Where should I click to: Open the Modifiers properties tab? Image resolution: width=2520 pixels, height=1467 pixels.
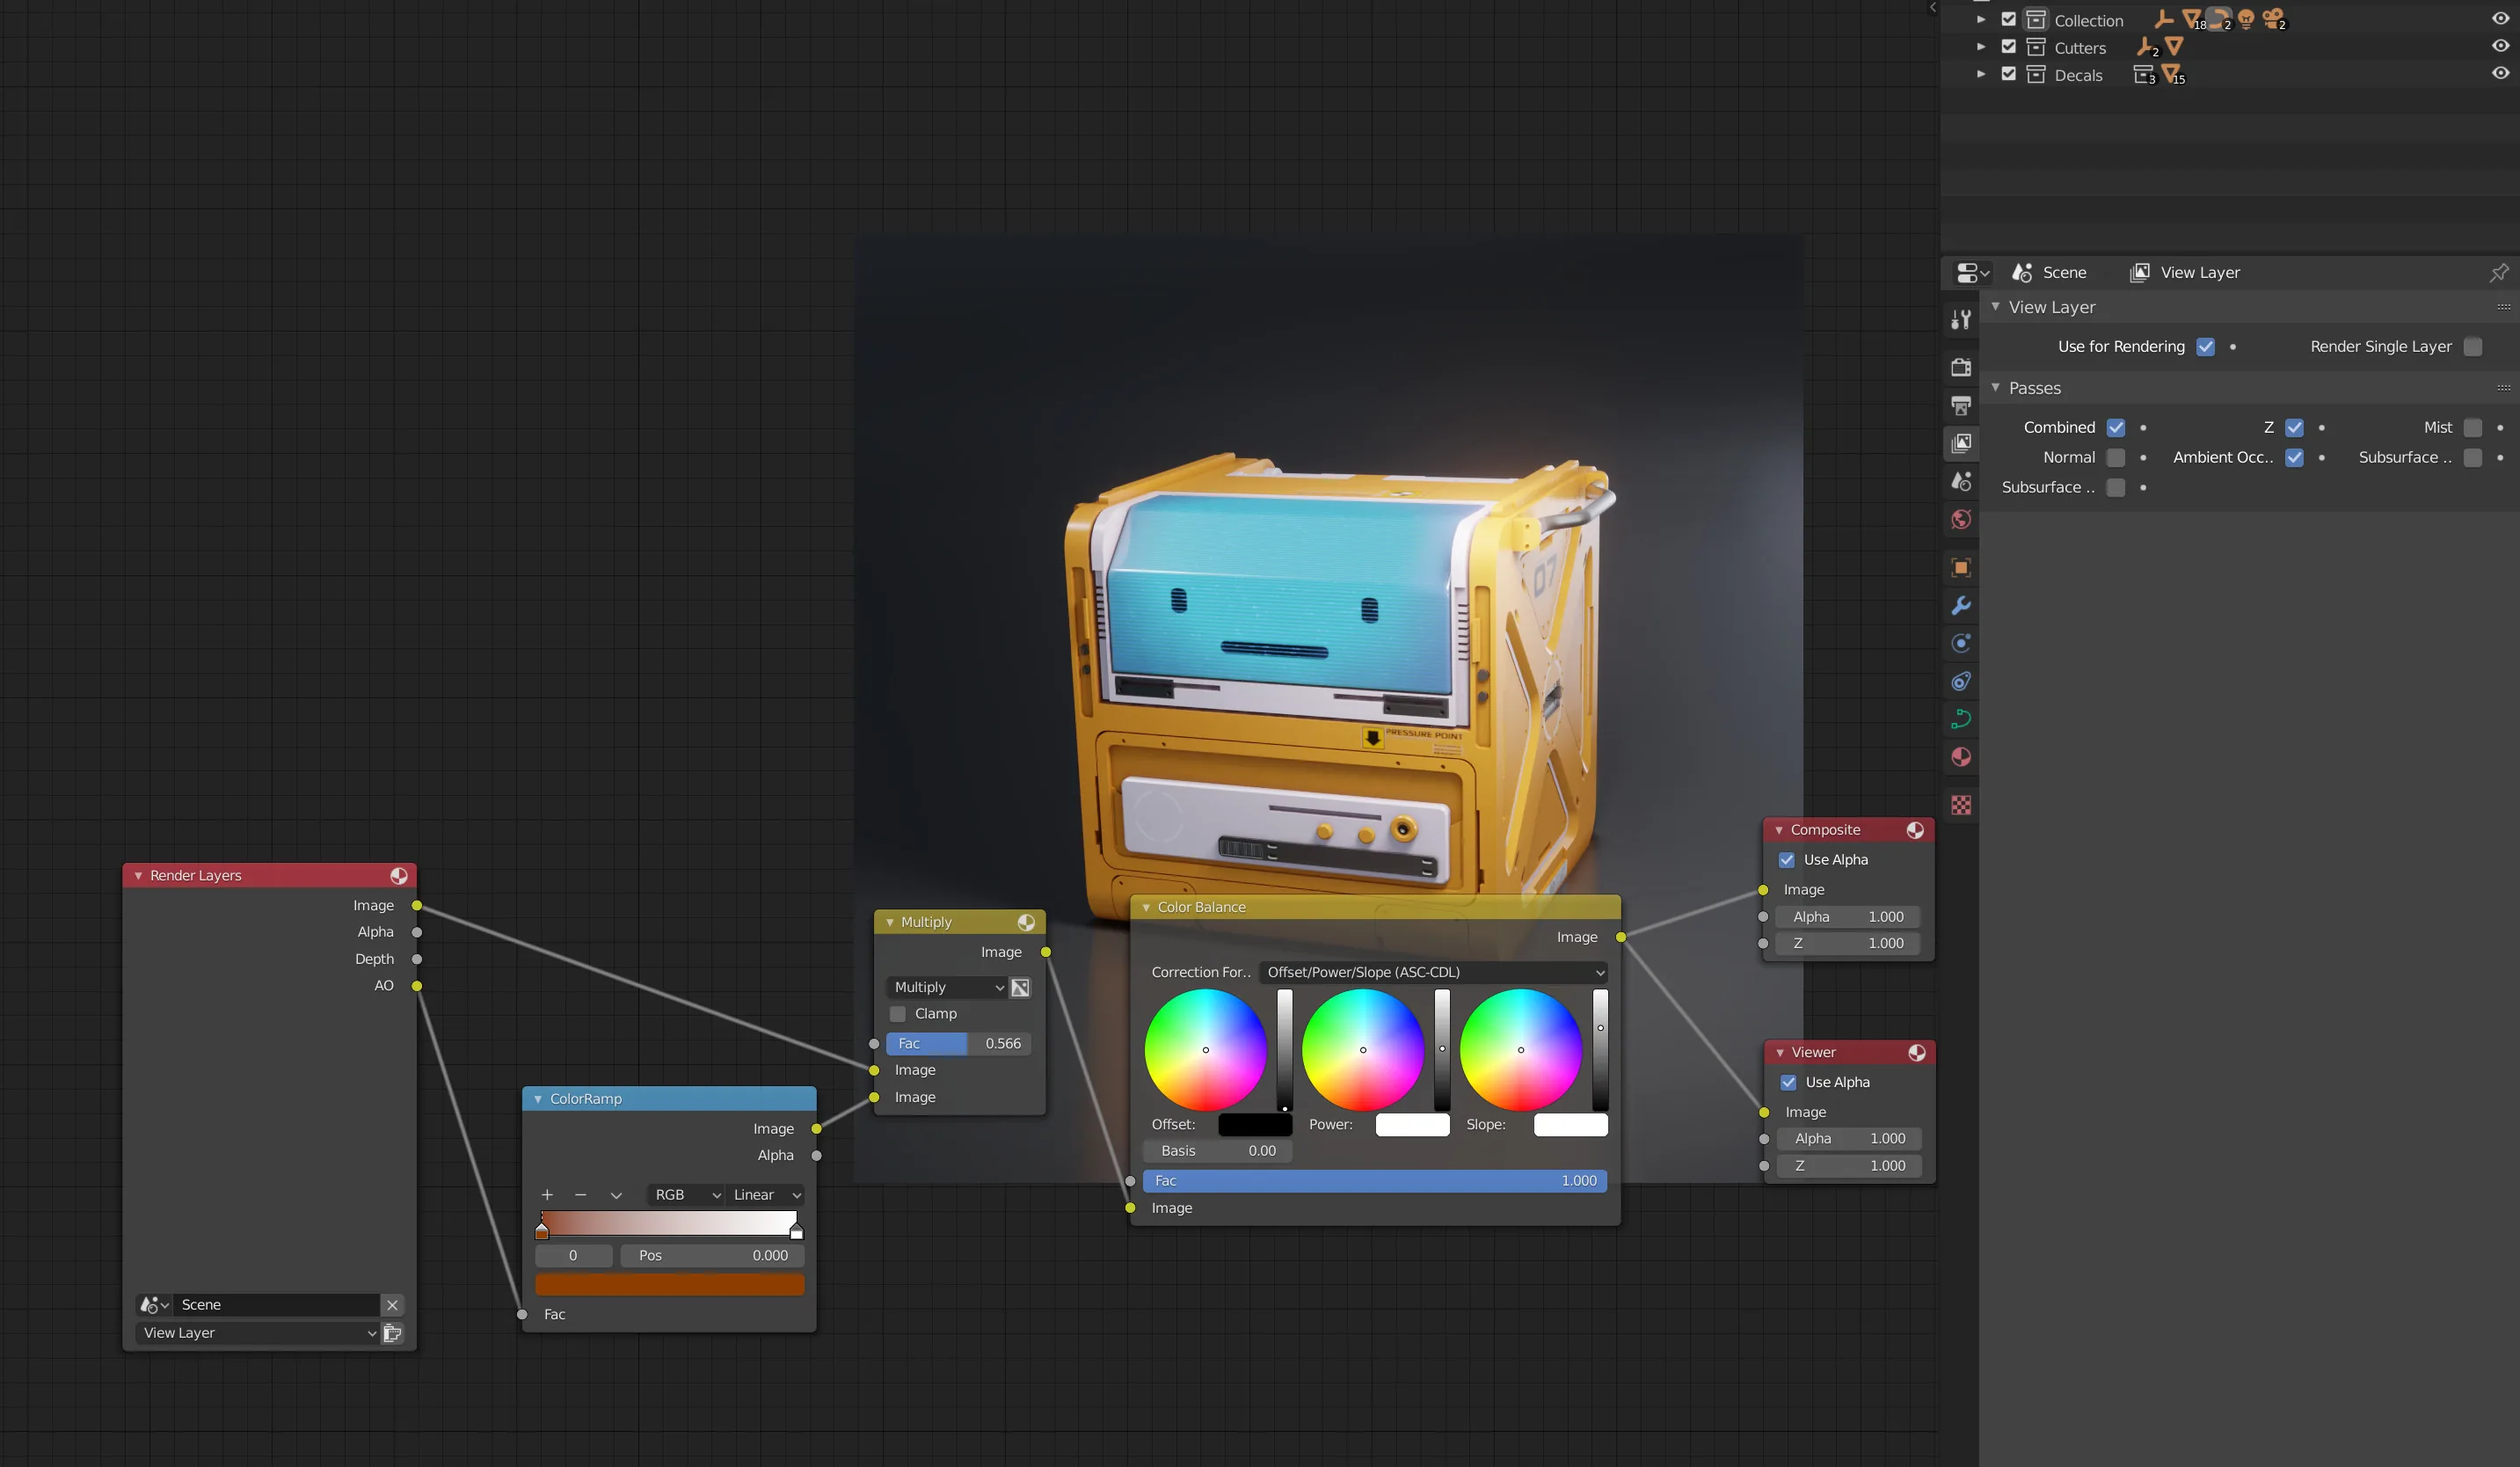tap(1960, 606)
